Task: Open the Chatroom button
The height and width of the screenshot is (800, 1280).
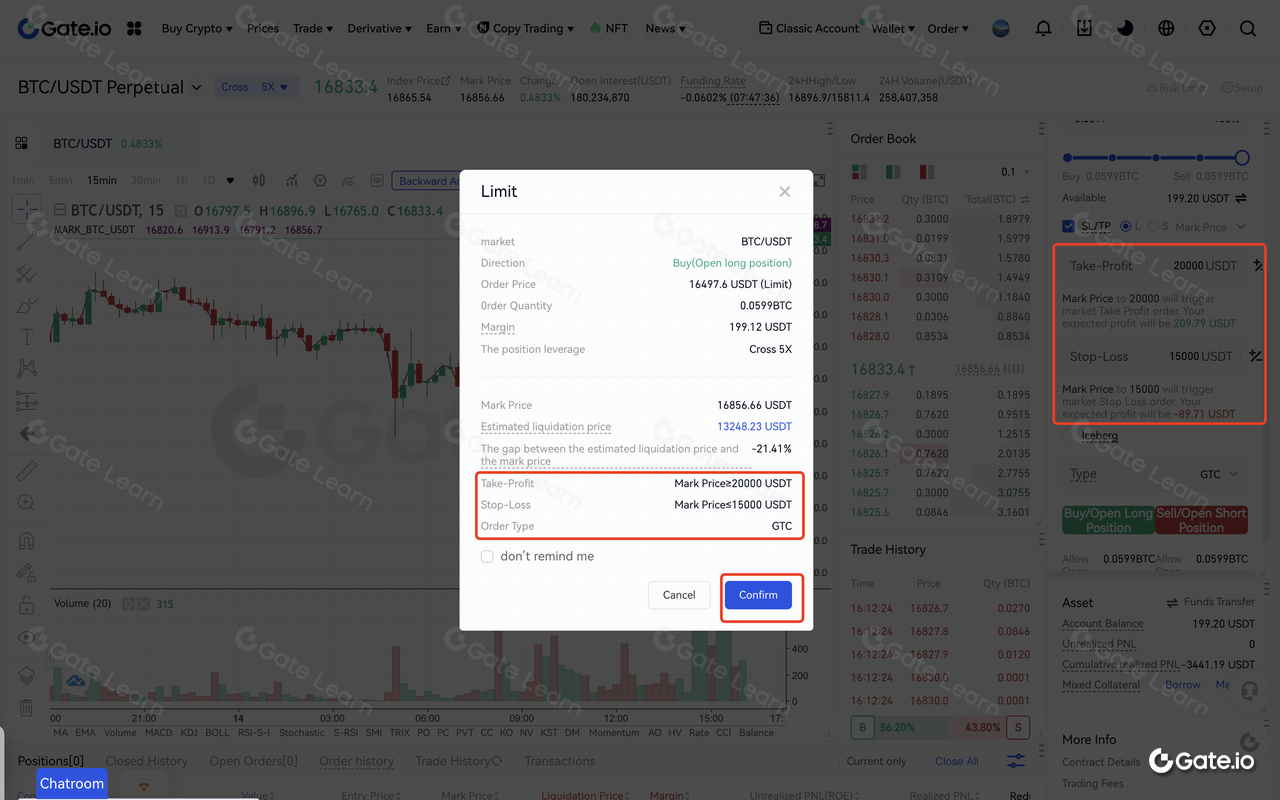Action: click(x=72, y=783)
